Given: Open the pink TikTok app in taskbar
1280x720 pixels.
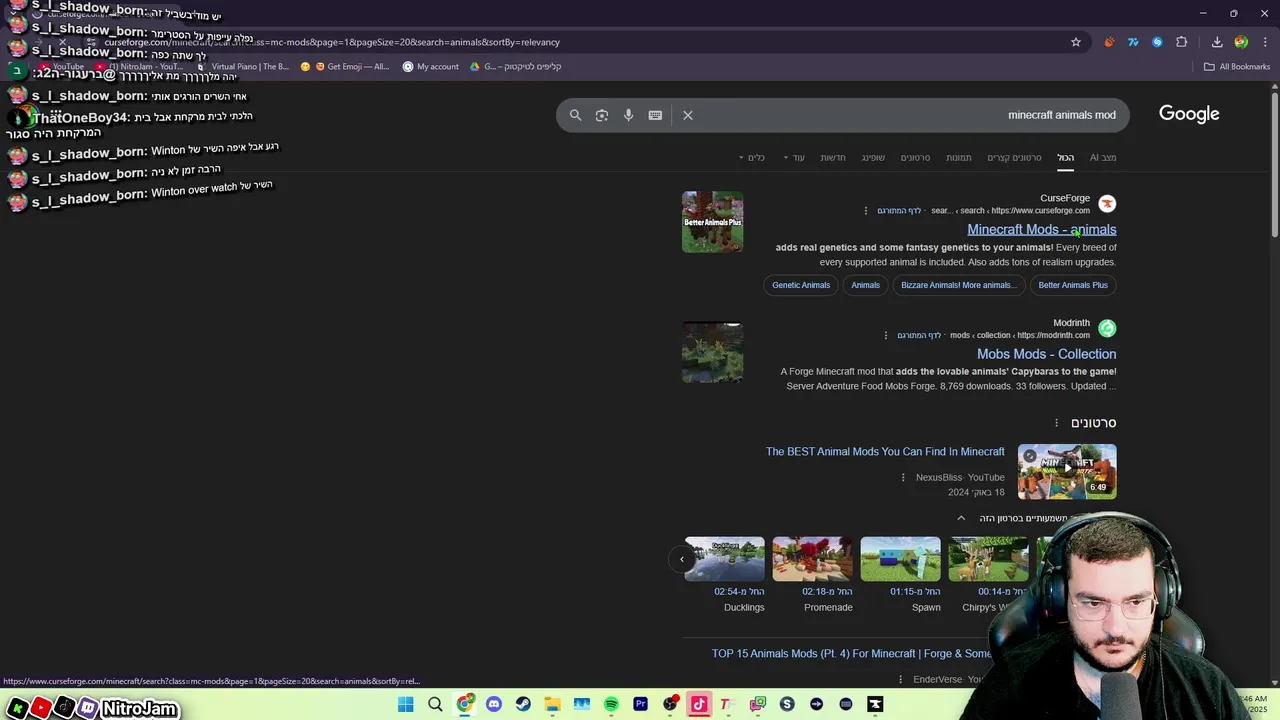Looking at the screenshot, I should tap(699, 705).
